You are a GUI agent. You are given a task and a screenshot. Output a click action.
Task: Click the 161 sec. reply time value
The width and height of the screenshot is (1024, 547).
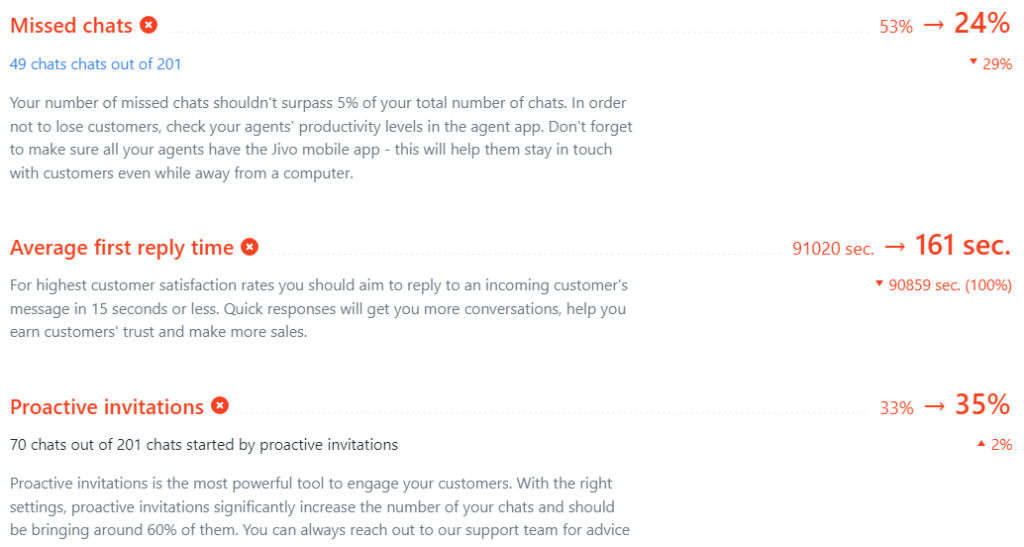coord(962,245)
